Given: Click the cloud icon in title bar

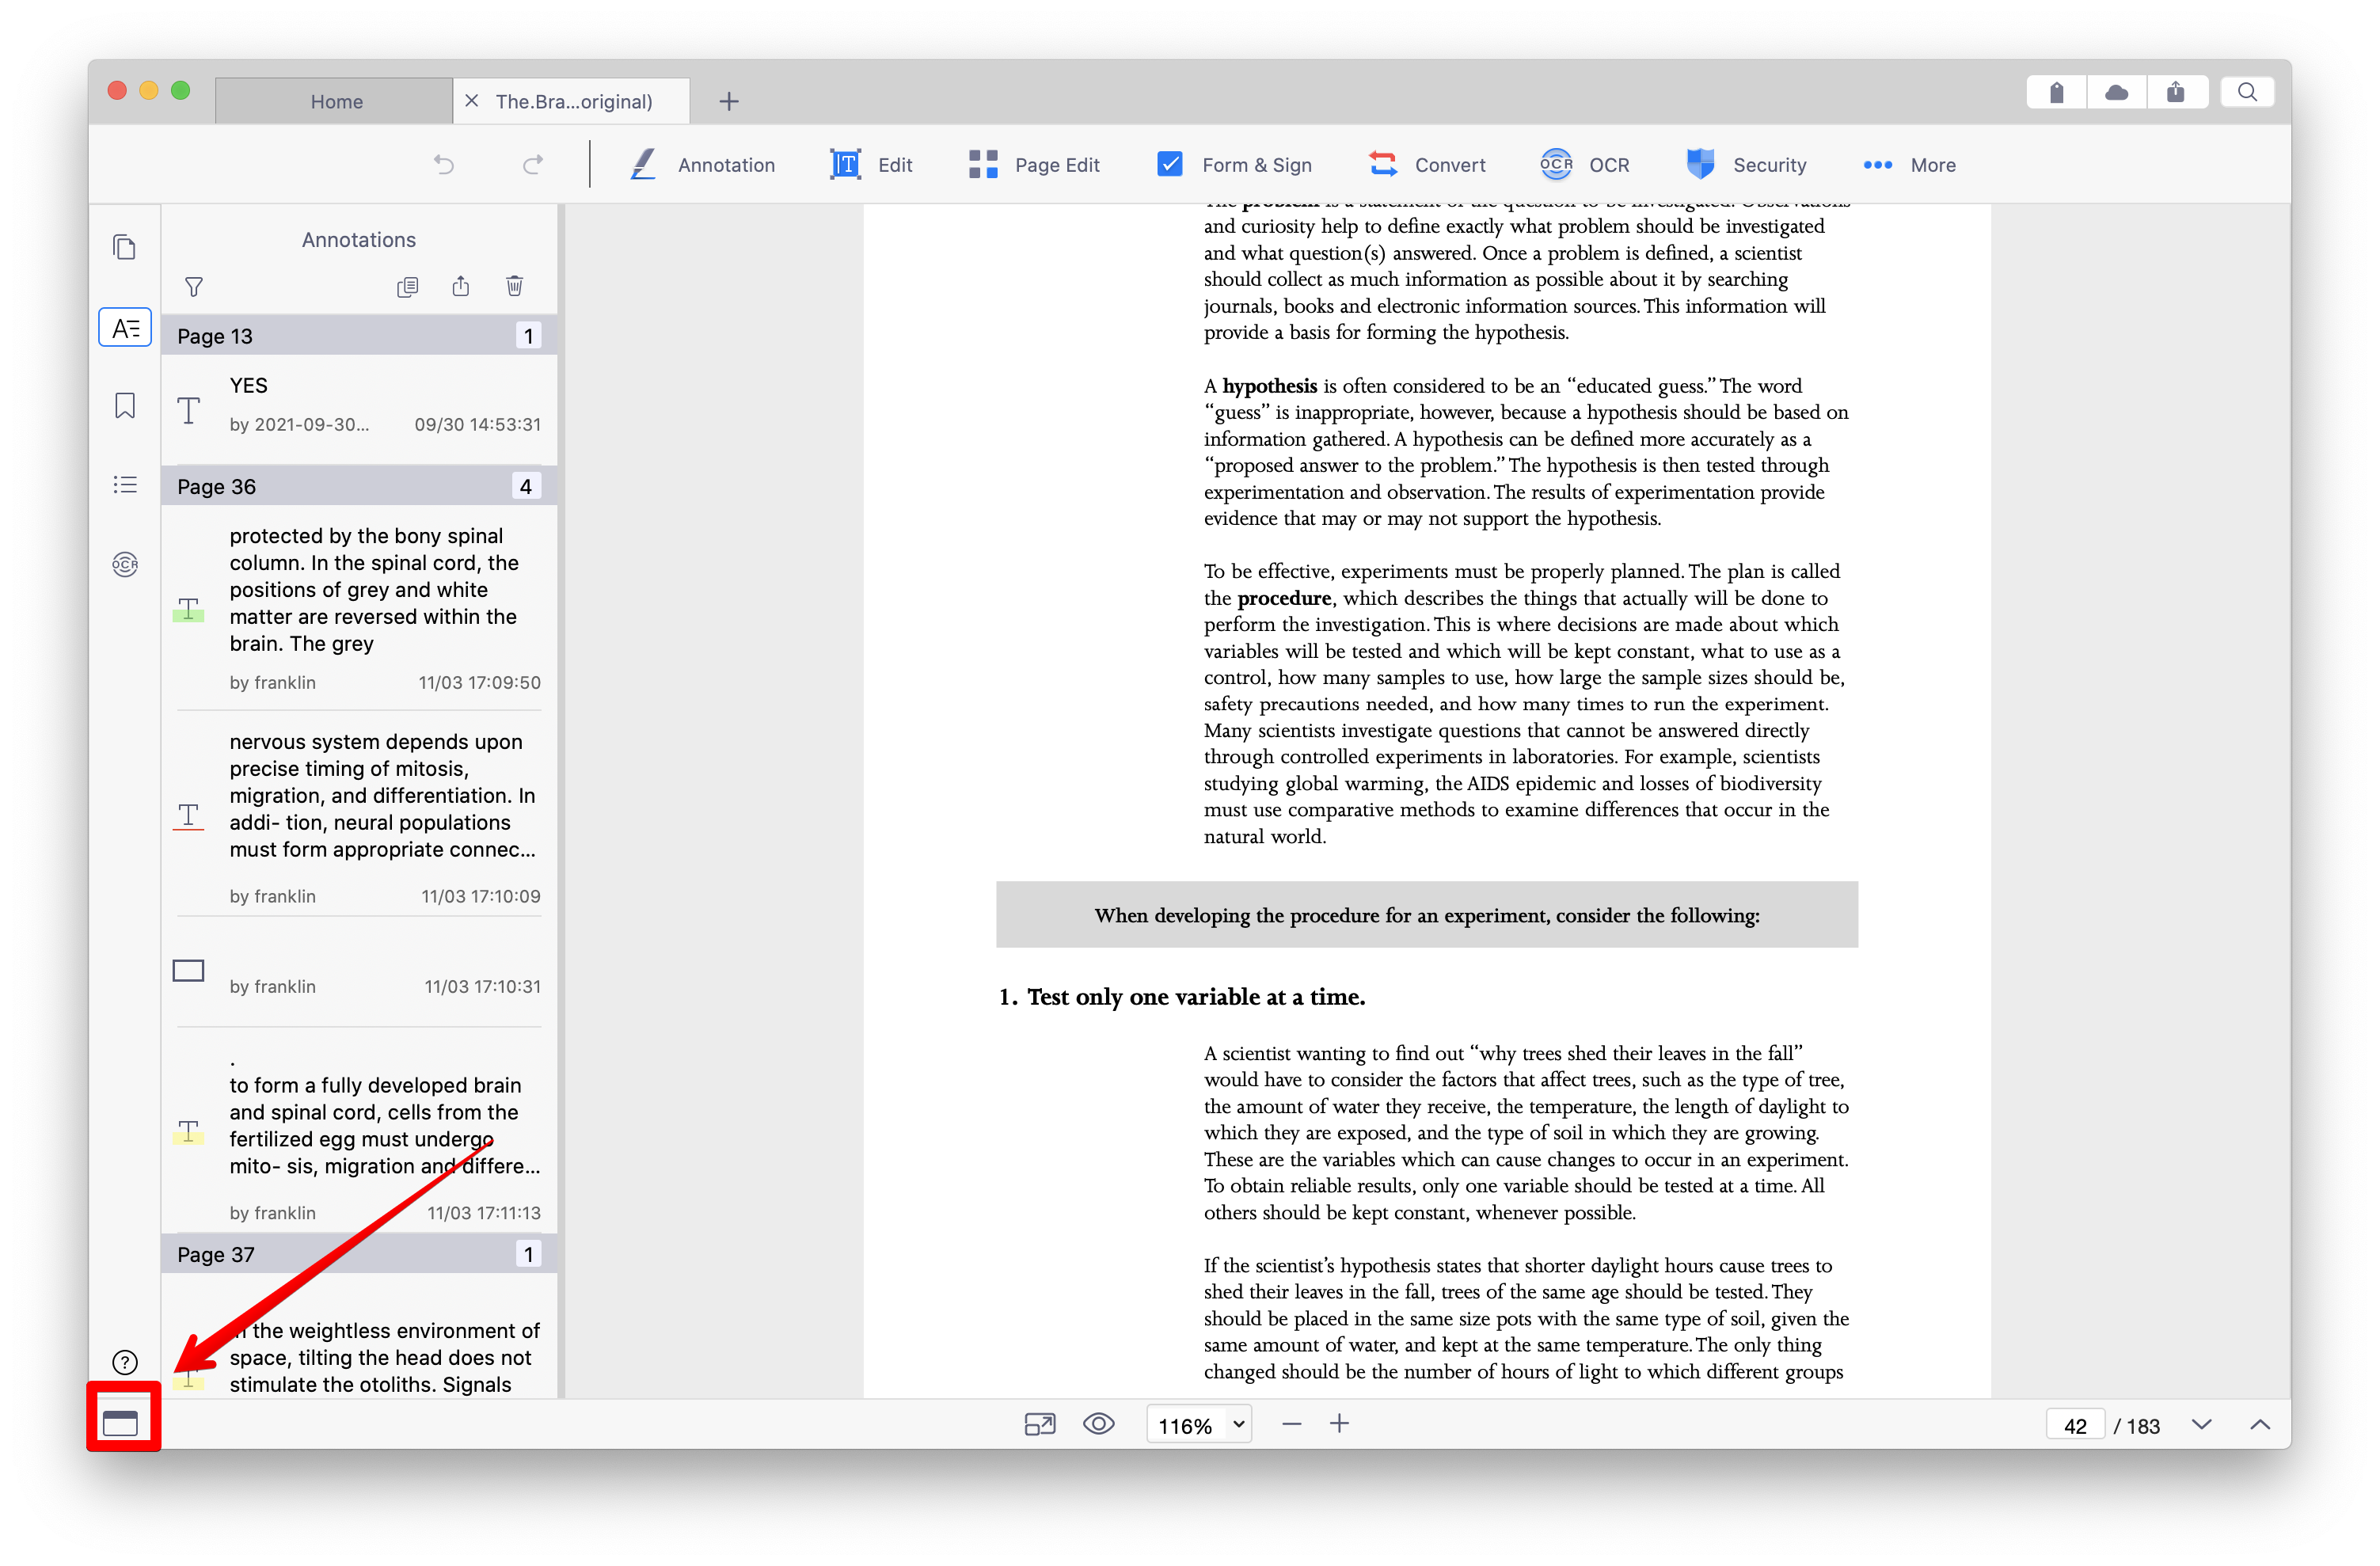Looking at the screenshot, I should point(2116,93).
